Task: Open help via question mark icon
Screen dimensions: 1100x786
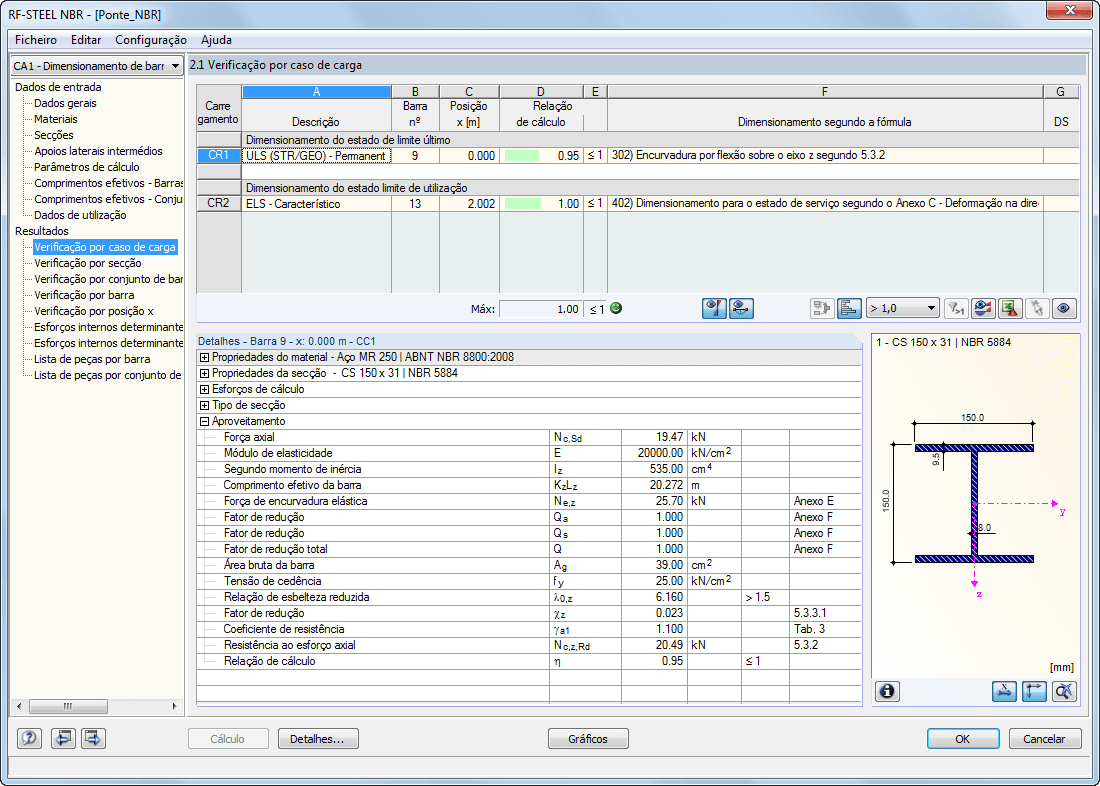Action: 29,738
